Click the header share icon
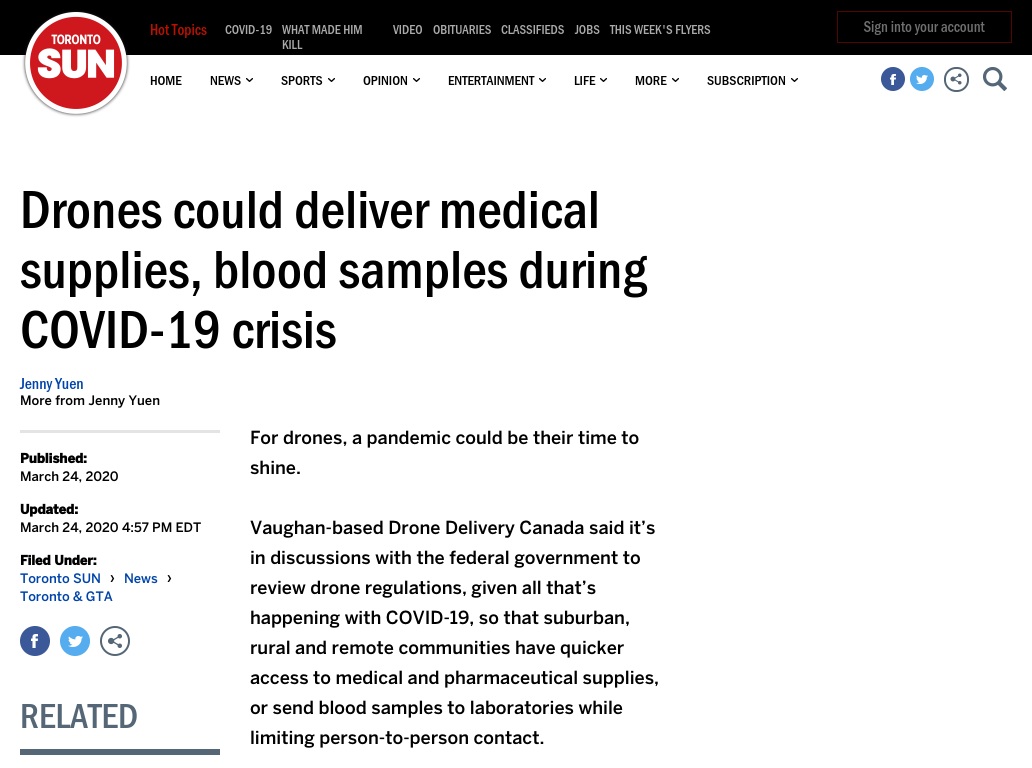 coord(956,80)
